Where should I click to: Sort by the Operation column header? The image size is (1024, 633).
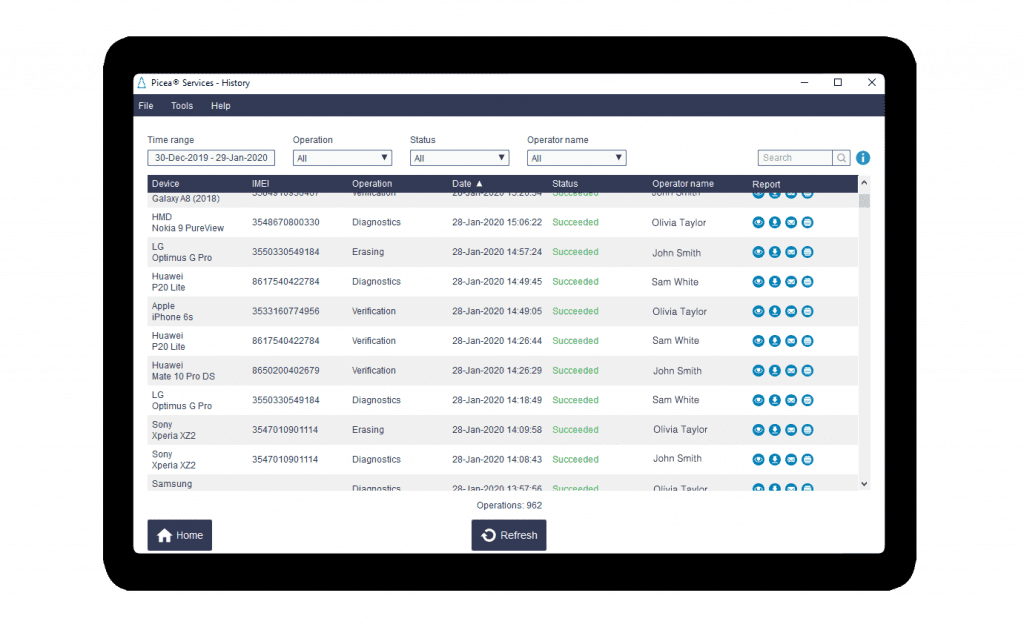click(x=372, y=184)
